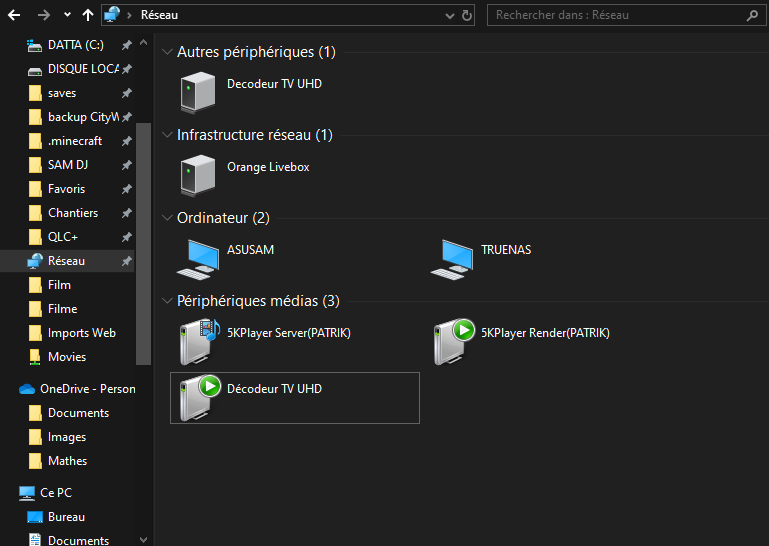This screenshot has width=769, height=546.
Task: Click the navigation pane scroll down arrow
Action: pos(143,539)
